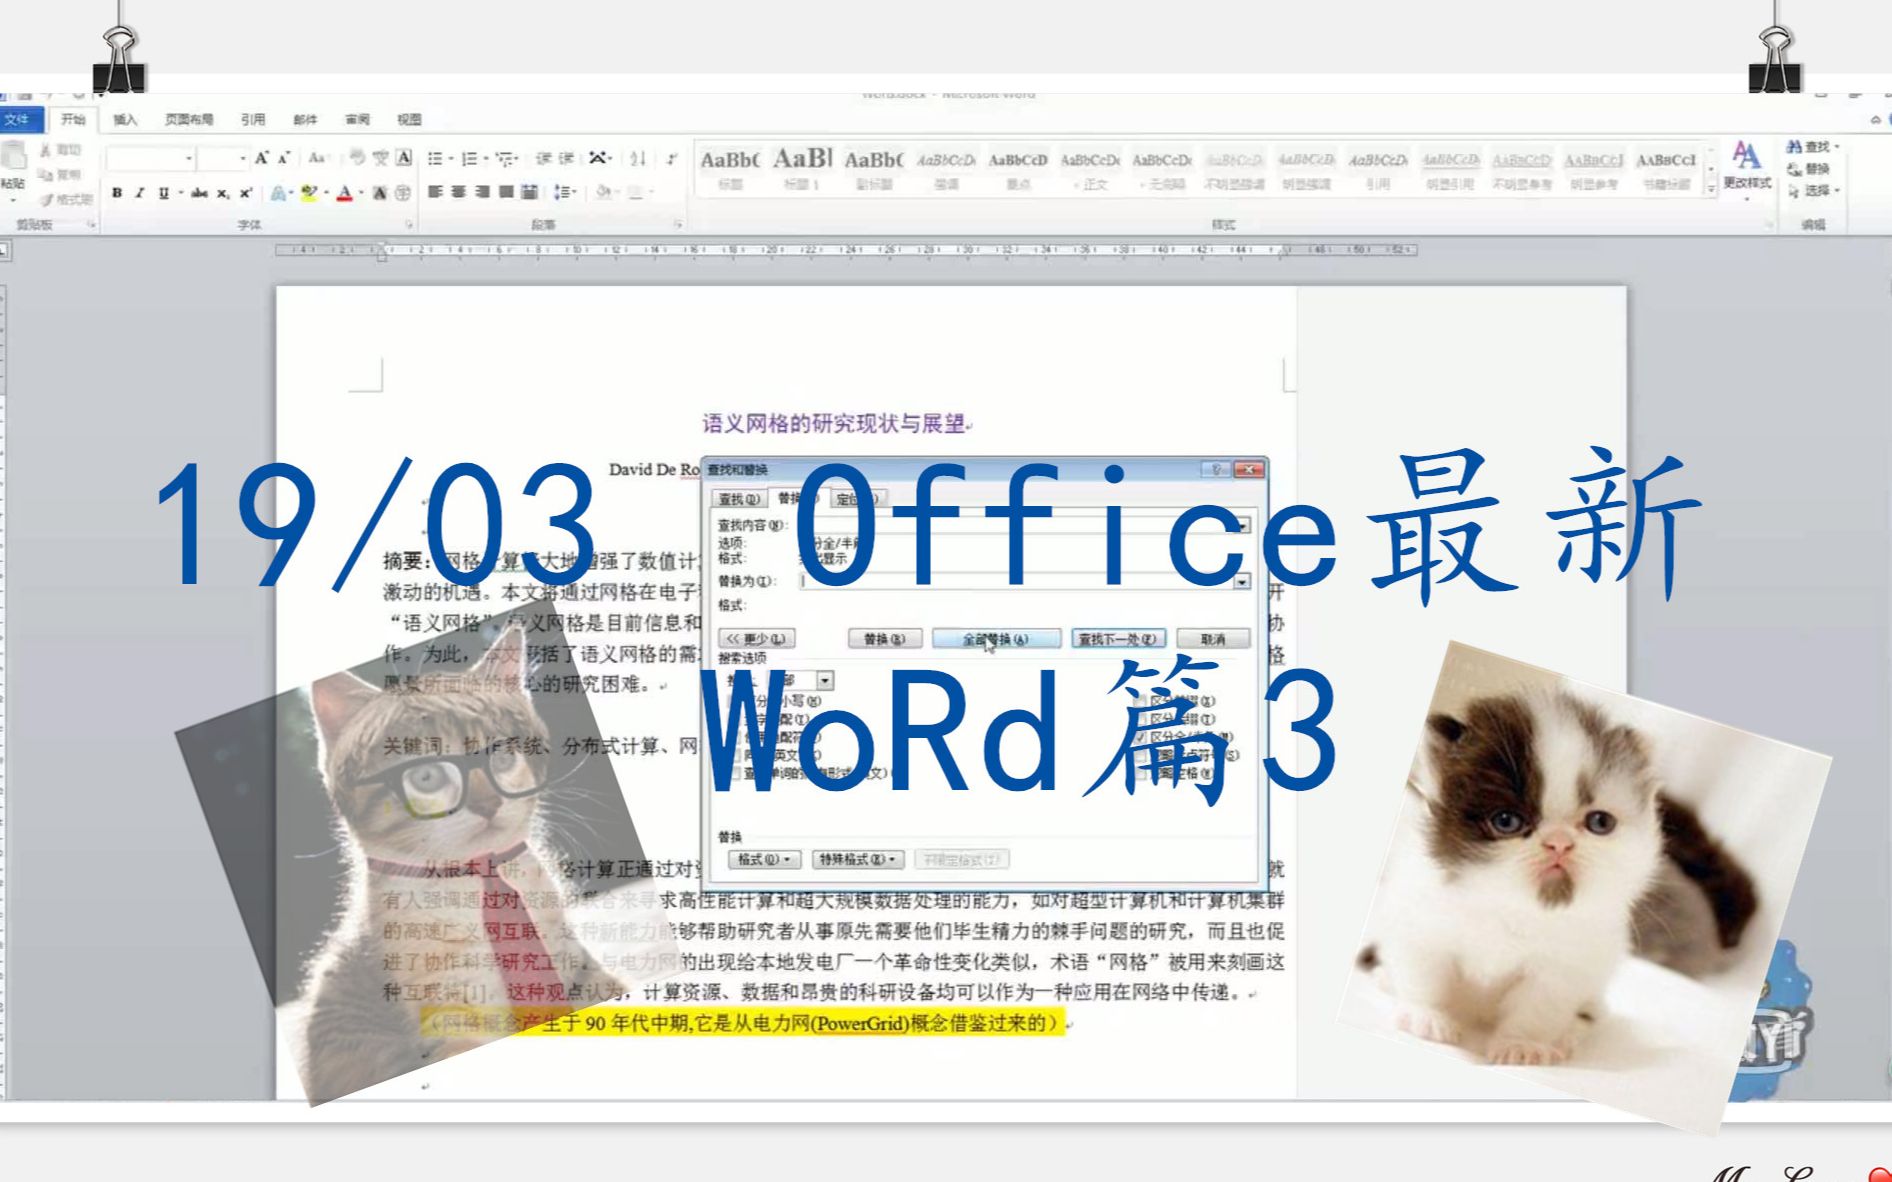Viewport: 1892px width, 1182px height.
Task: Toggle the sounds-like (英文) checkbox
Action: (x=737, y=755)
